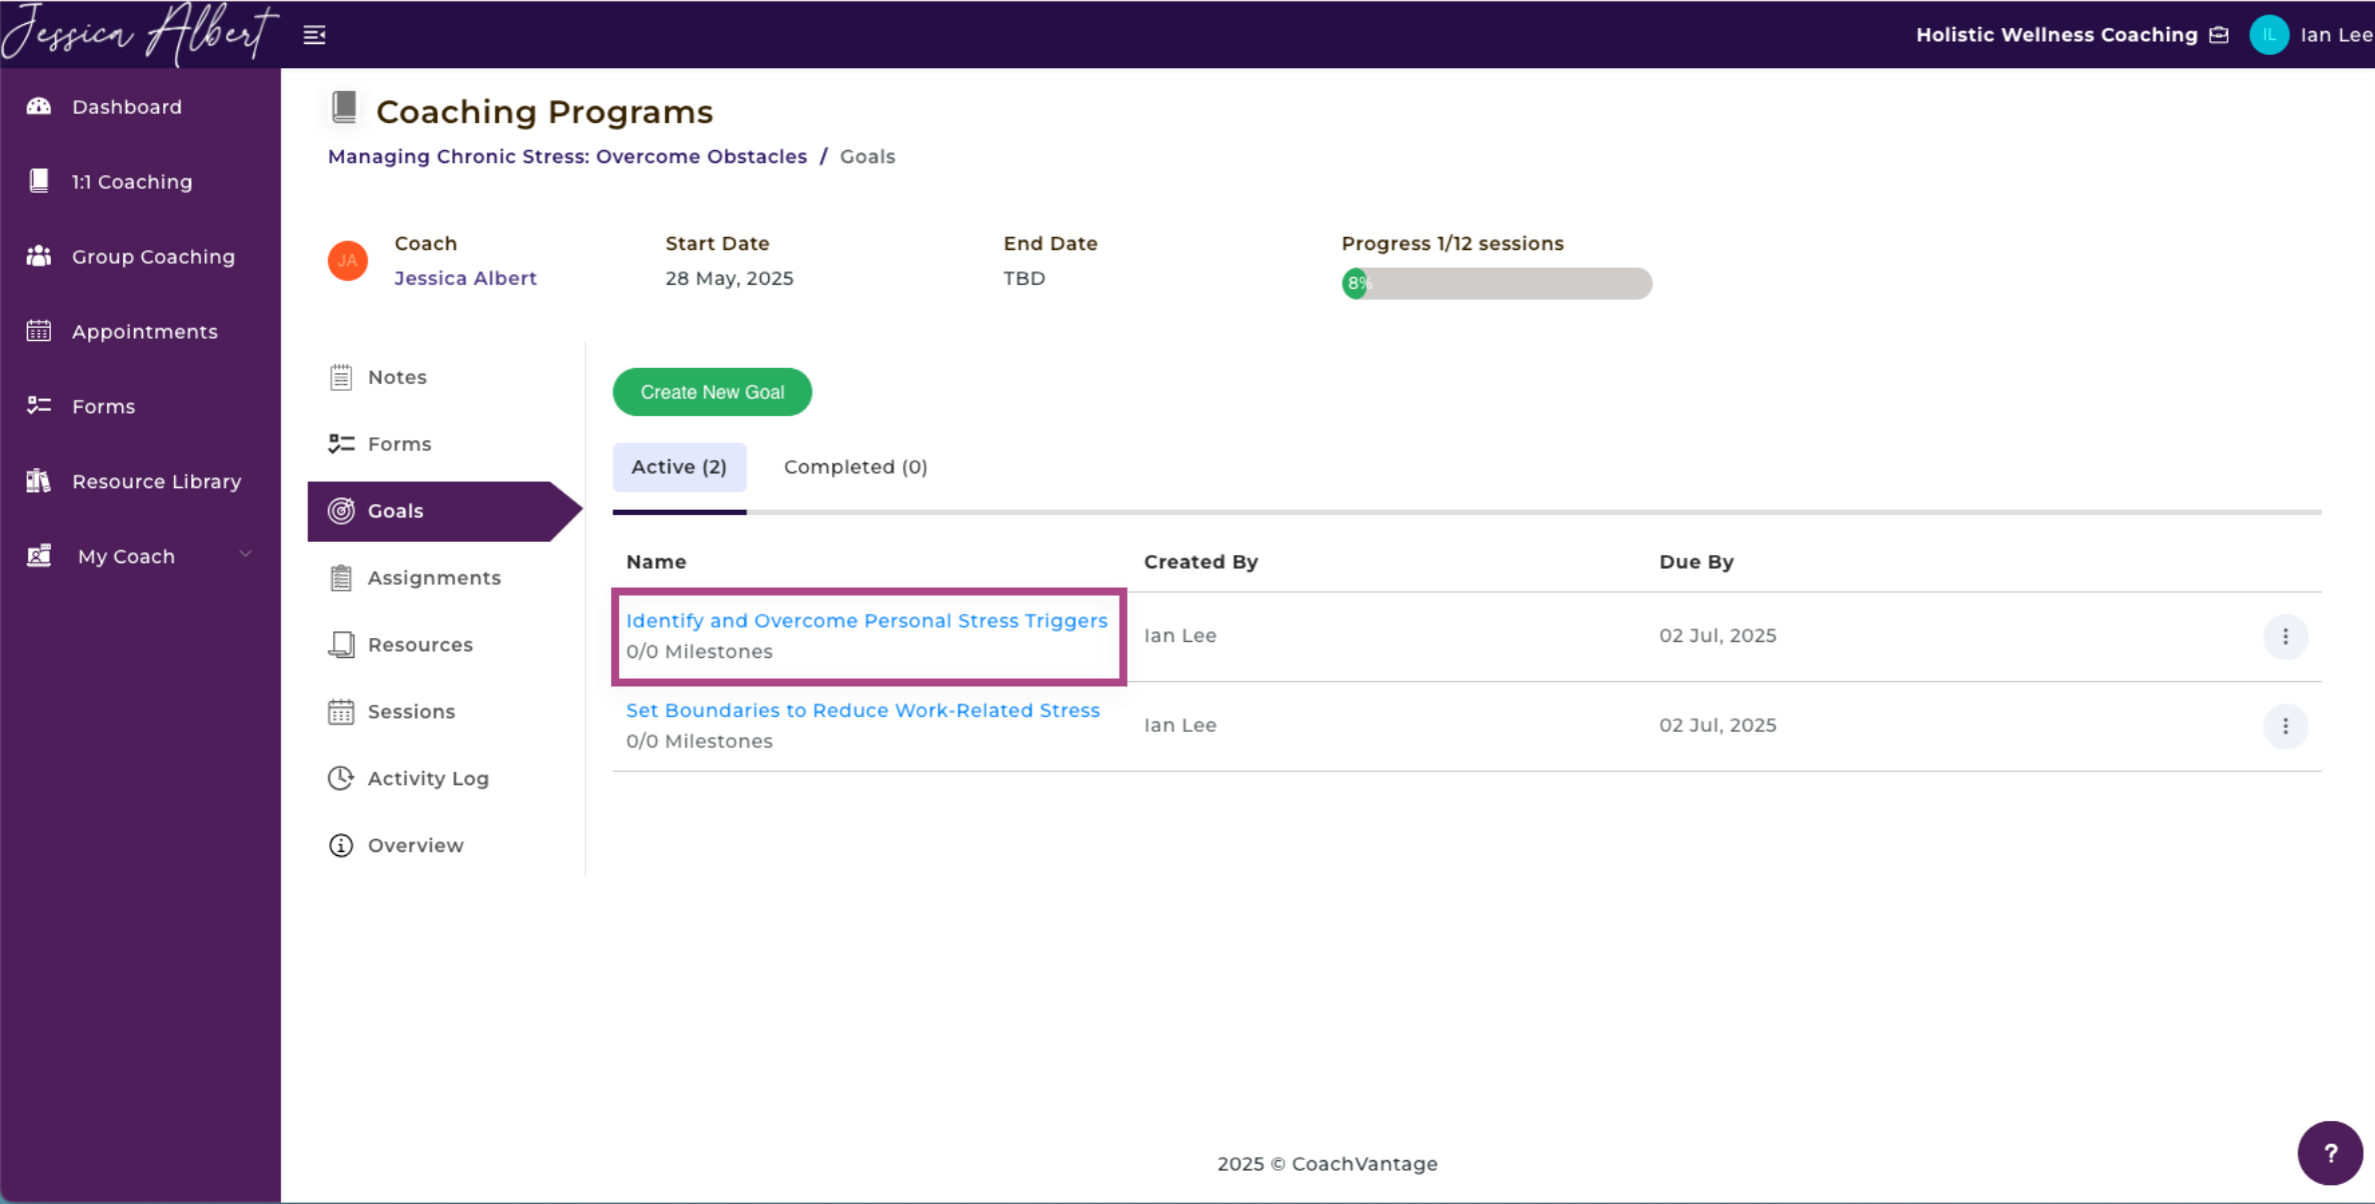Click the Resources book icon
The width and height of the screenshot is (2375, 1204).
click(x=341, y=645)
